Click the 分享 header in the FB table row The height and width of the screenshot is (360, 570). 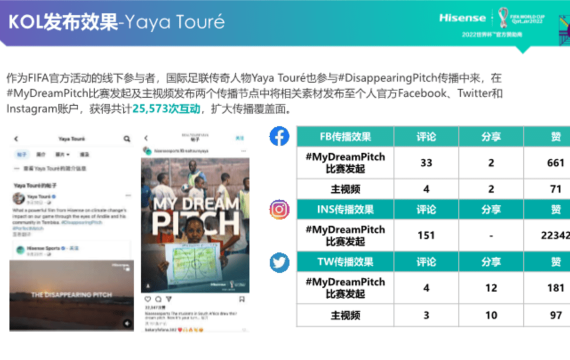pyautogui.click(x=491, y=137)
